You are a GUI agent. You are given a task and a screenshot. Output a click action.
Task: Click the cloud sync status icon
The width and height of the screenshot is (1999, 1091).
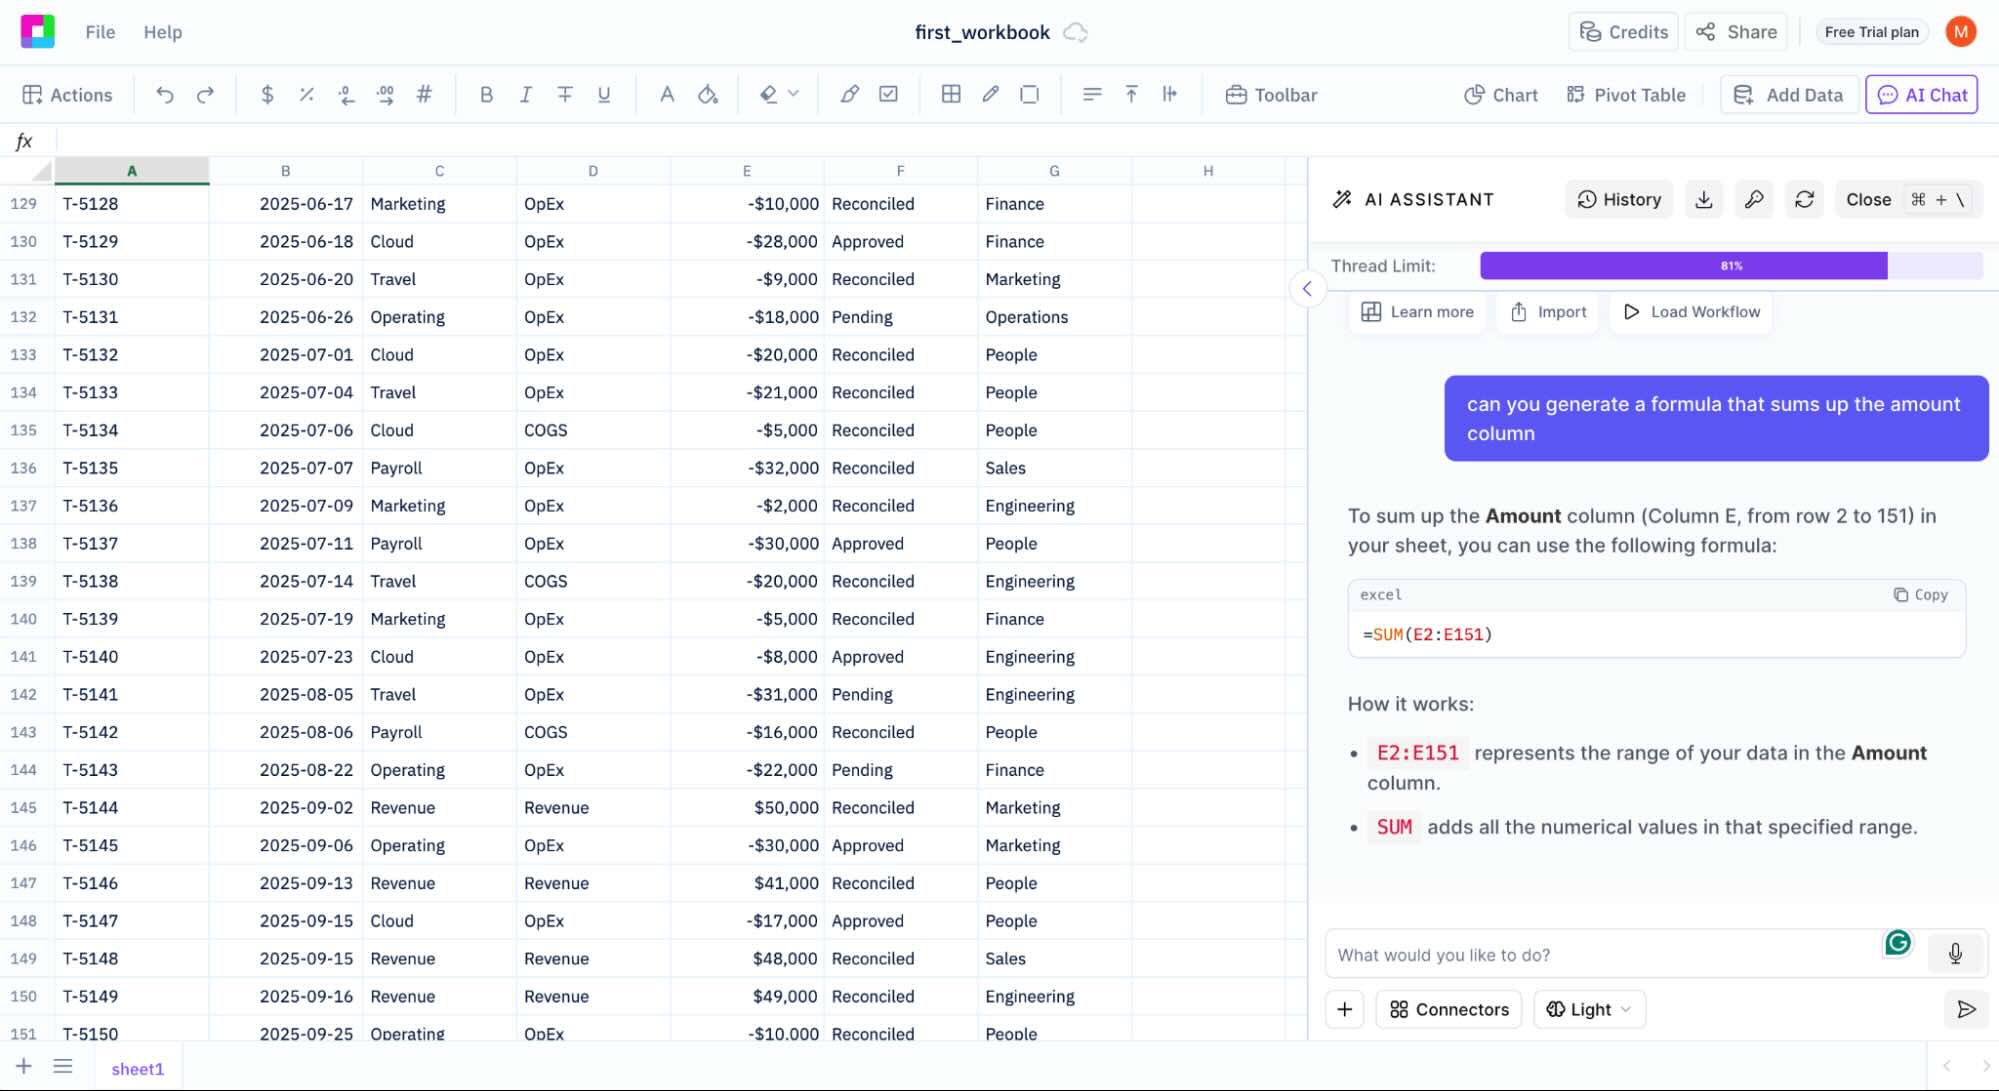coord(1075,32)
